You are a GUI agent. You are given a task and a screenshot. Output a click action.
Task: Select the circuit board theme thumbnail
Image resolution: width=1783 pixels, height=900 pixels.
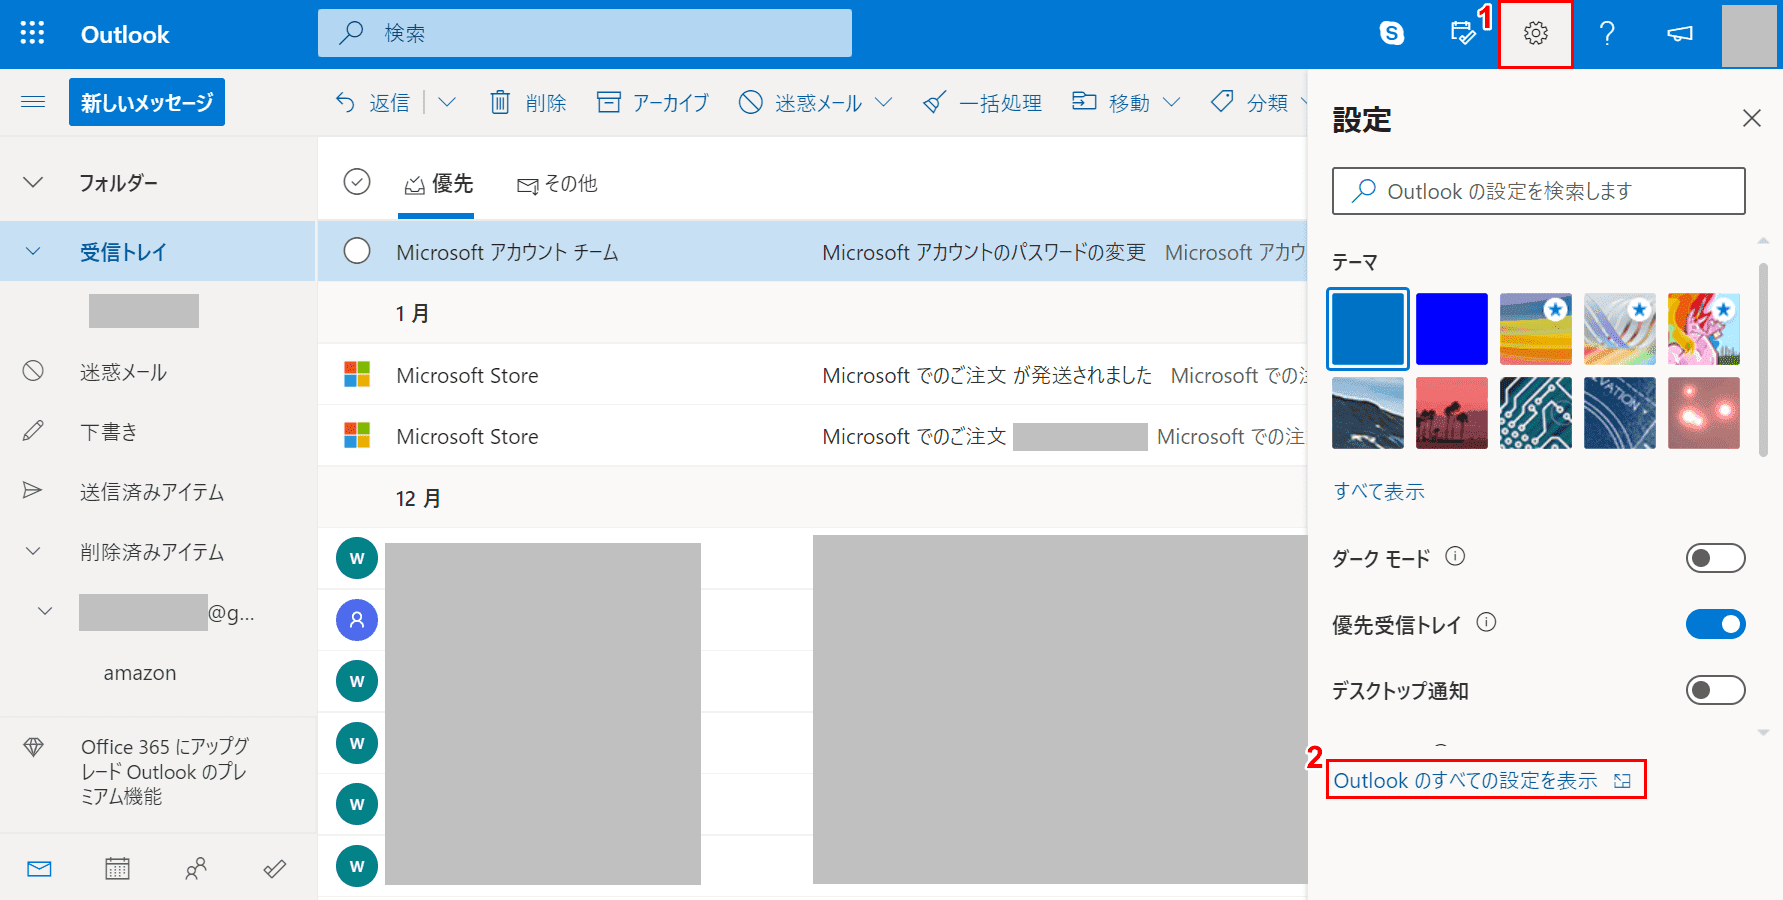click(x=1536, y=413)
